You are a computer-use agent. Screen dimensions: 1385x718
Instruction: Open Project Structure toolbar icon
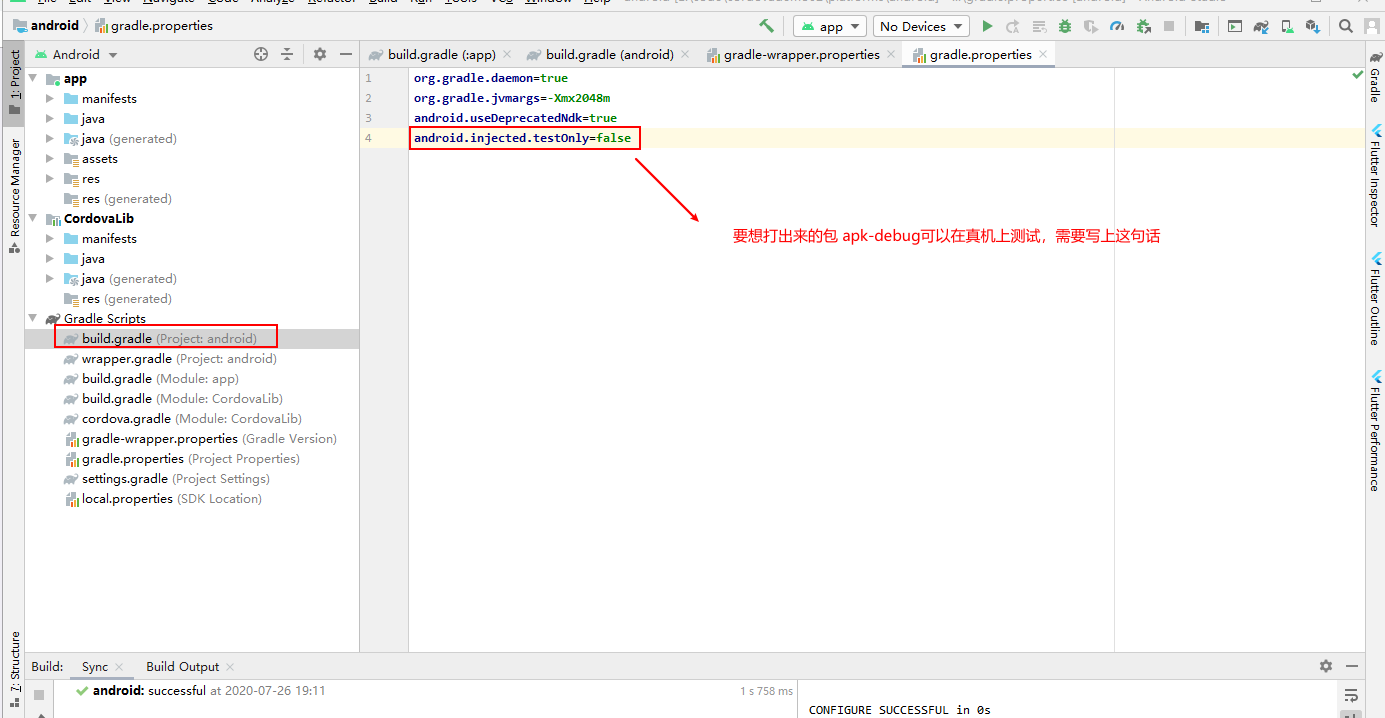pyautogui.click(x=1202, y=26)
